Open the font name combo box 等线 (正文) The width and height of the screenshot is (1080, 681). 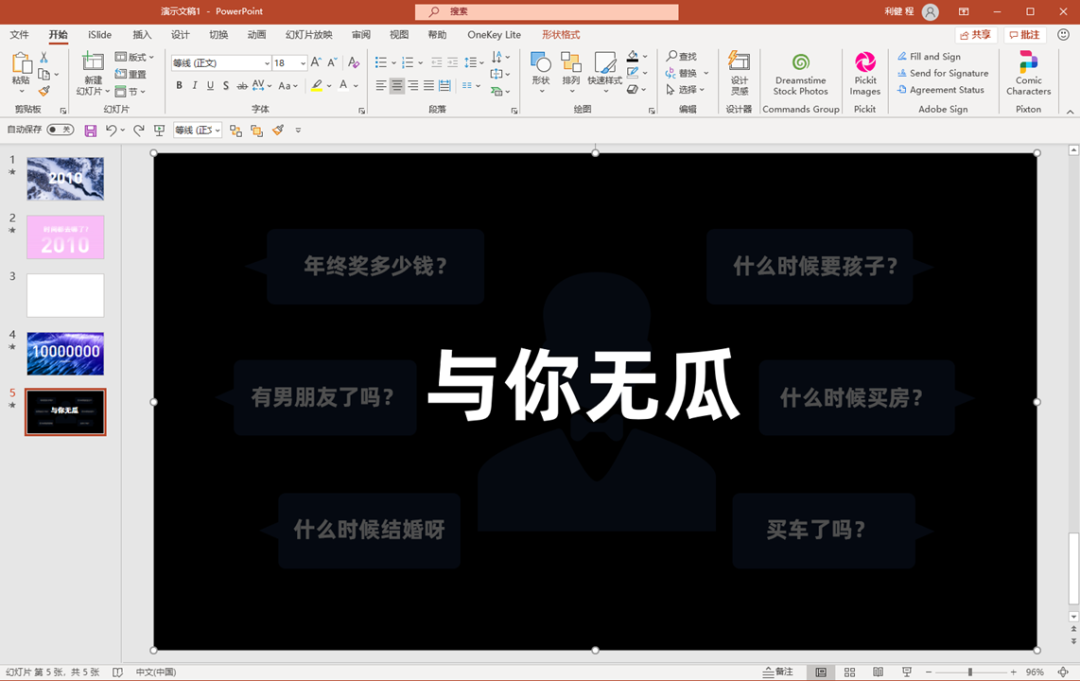pyautogui.click(x=220, y=63)
